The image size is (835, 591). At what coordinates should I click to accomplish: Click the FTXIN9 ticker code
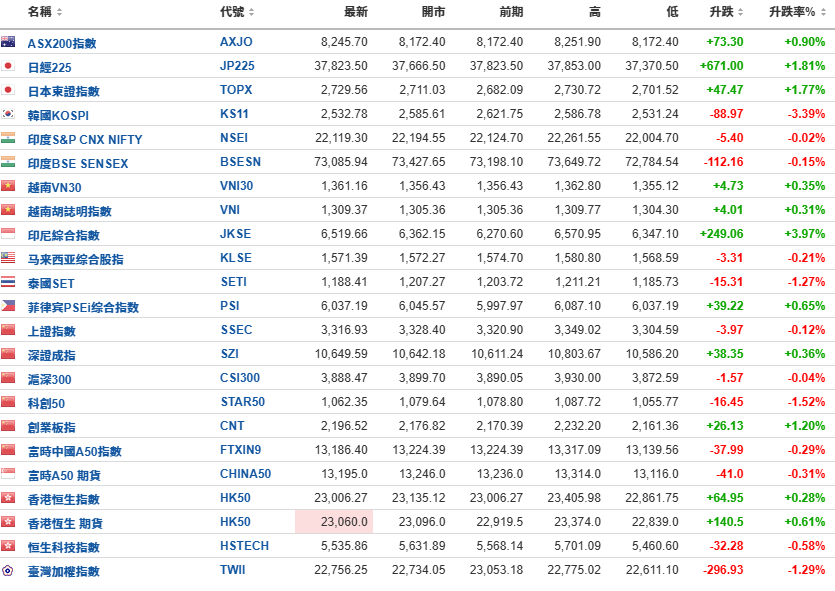(x=240, y=449)
